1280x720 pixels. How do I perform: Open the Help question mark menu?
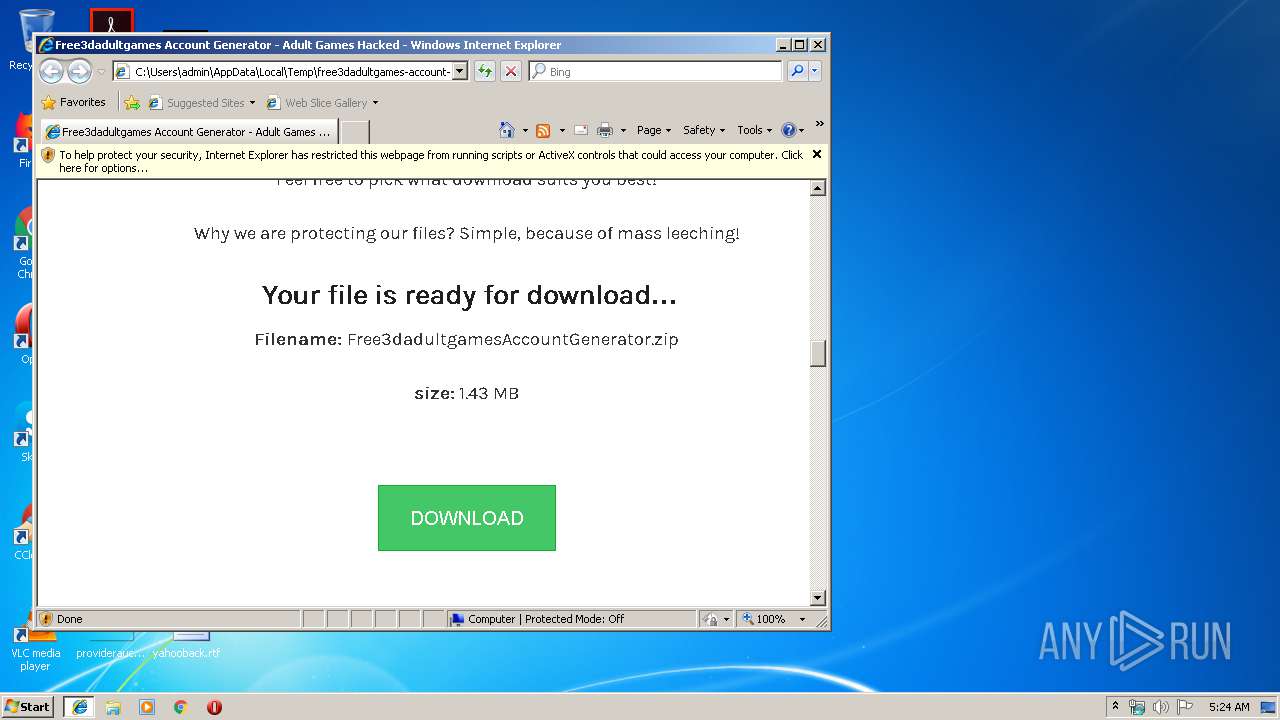click(792, 130)
